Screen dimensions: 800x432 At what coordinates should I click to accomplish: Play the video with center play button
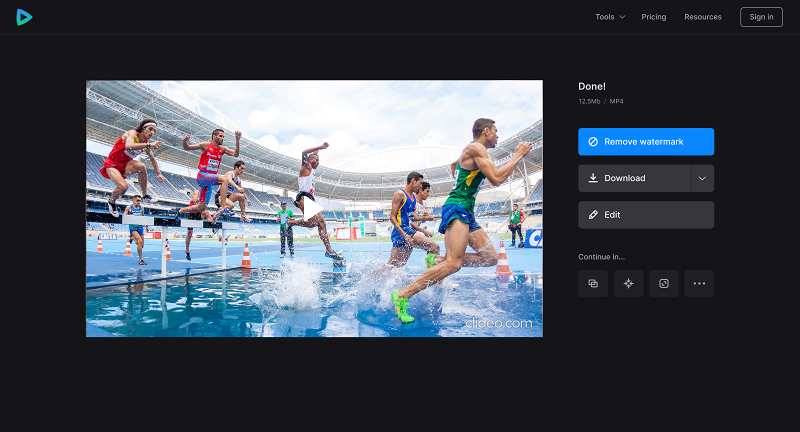[312, 209]
